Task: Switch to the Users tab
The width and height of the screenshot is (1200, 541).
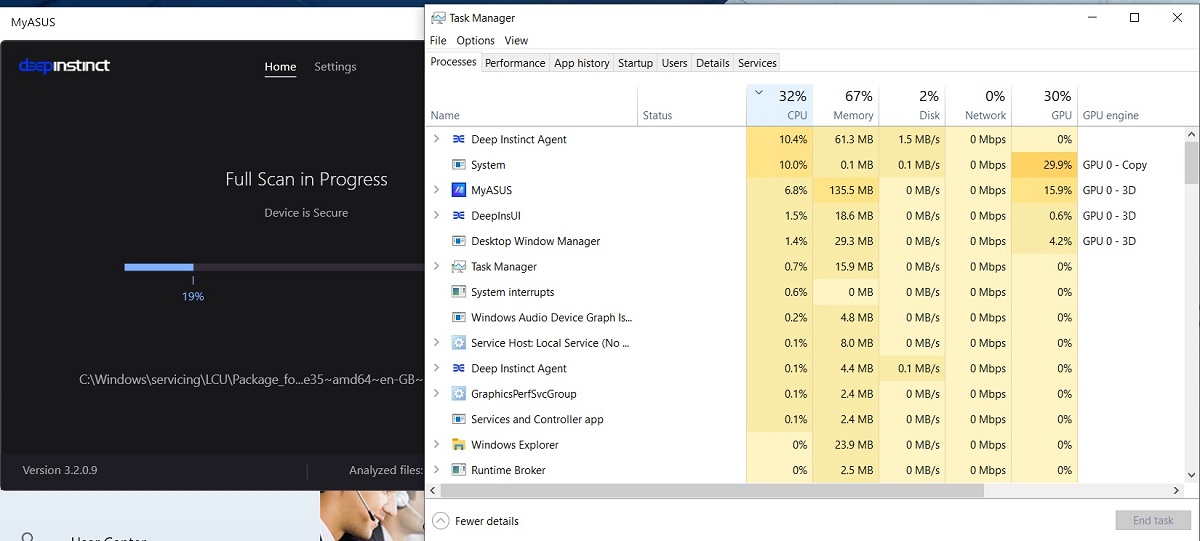Action: [675, 63]
